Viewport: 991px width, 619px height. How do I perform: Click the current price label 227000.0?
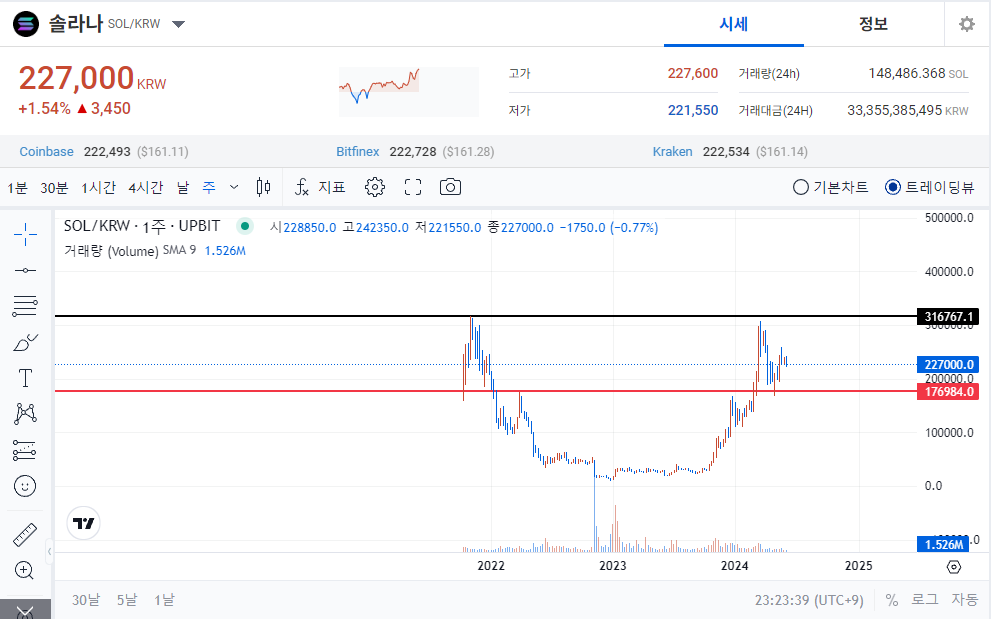(x=947, y=365)
